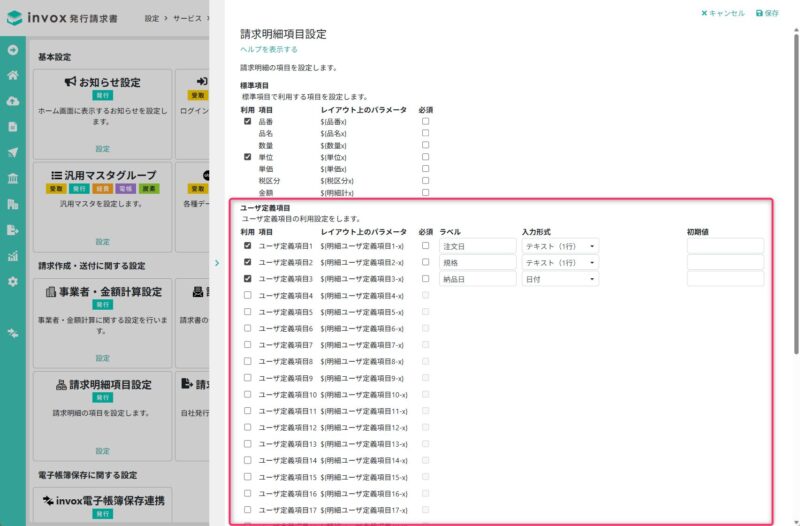
Task: Open the ヘルプを表示する link
Action: (x=268, y=49)
